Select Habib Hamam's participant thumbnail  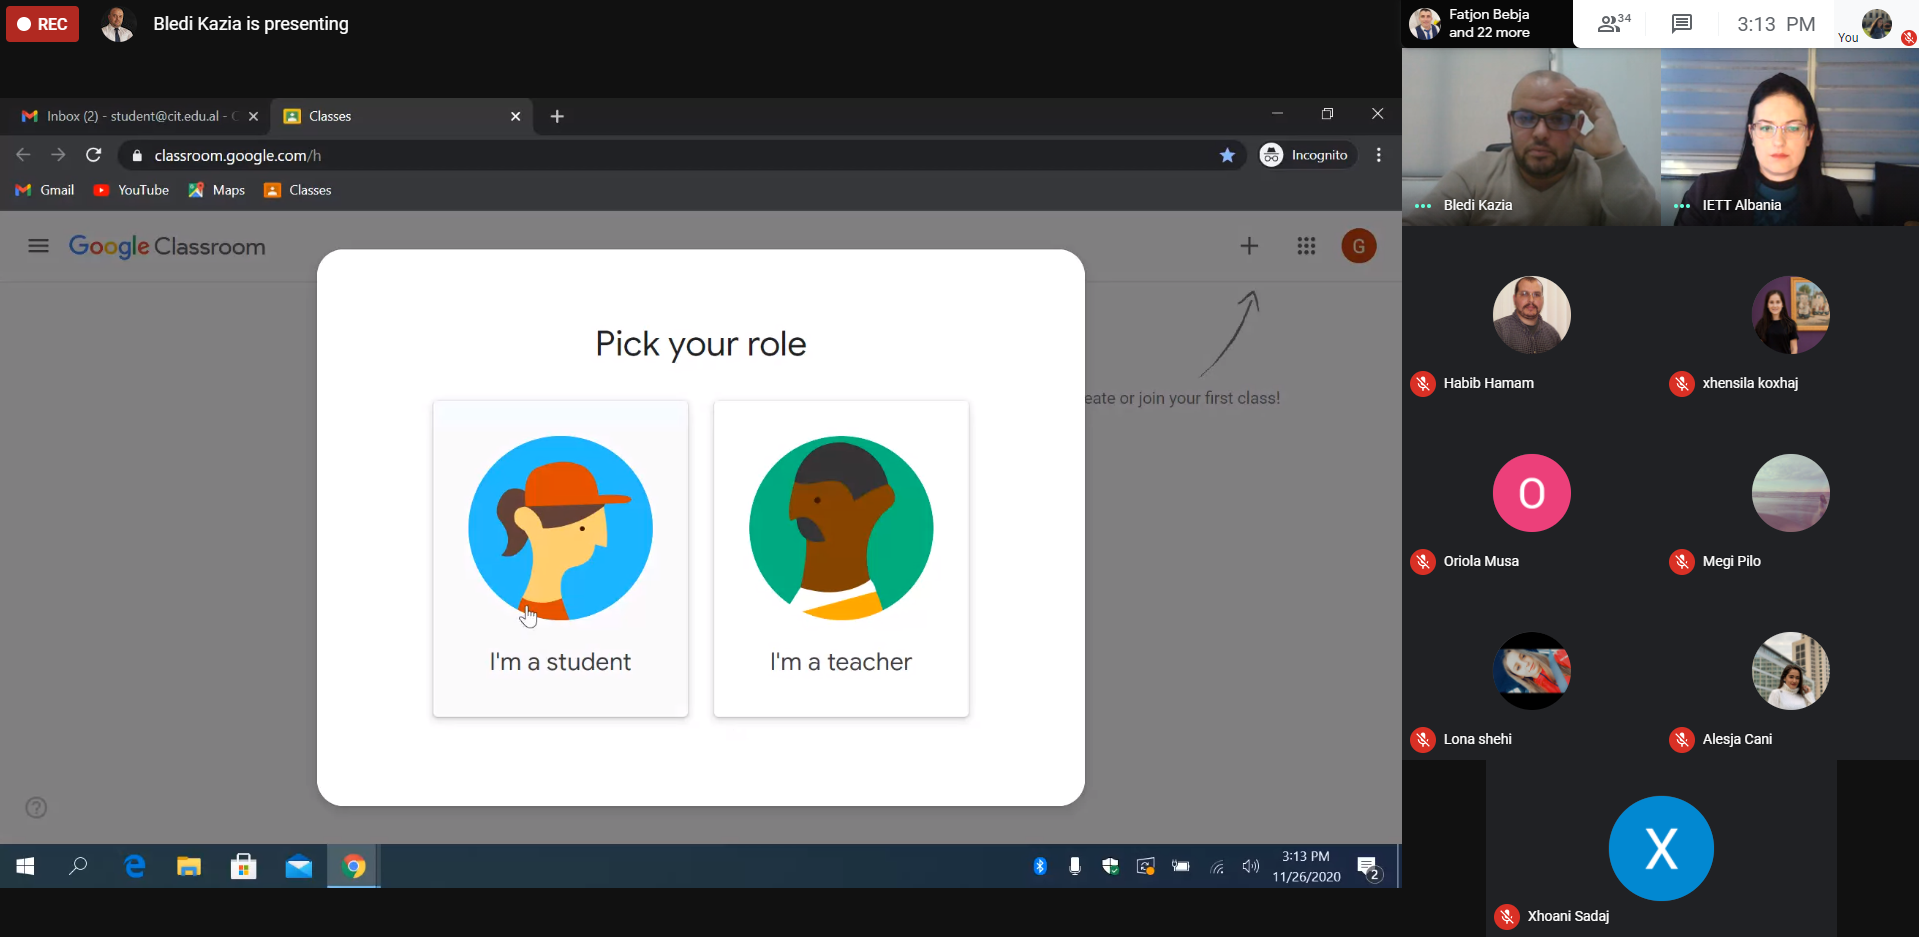pos(1531,315)
